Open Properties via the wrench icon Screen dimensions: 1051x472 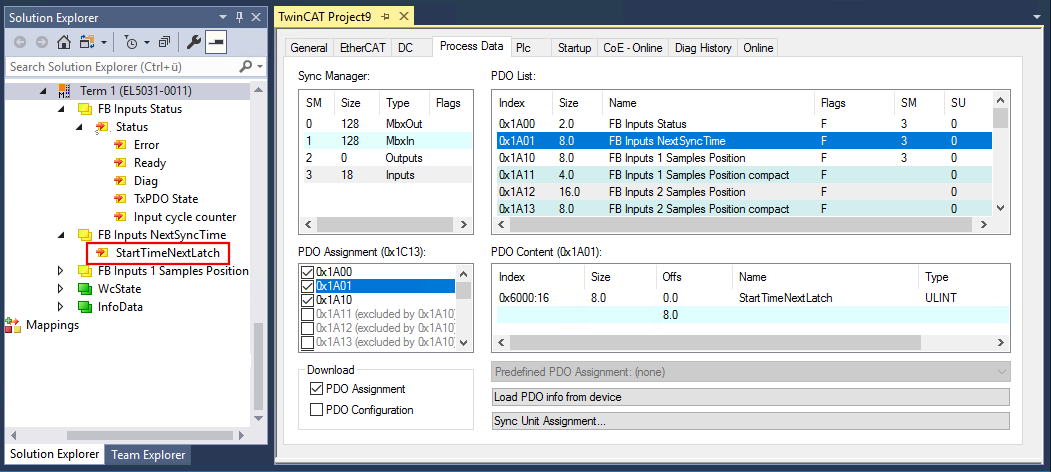click(194, 42)
